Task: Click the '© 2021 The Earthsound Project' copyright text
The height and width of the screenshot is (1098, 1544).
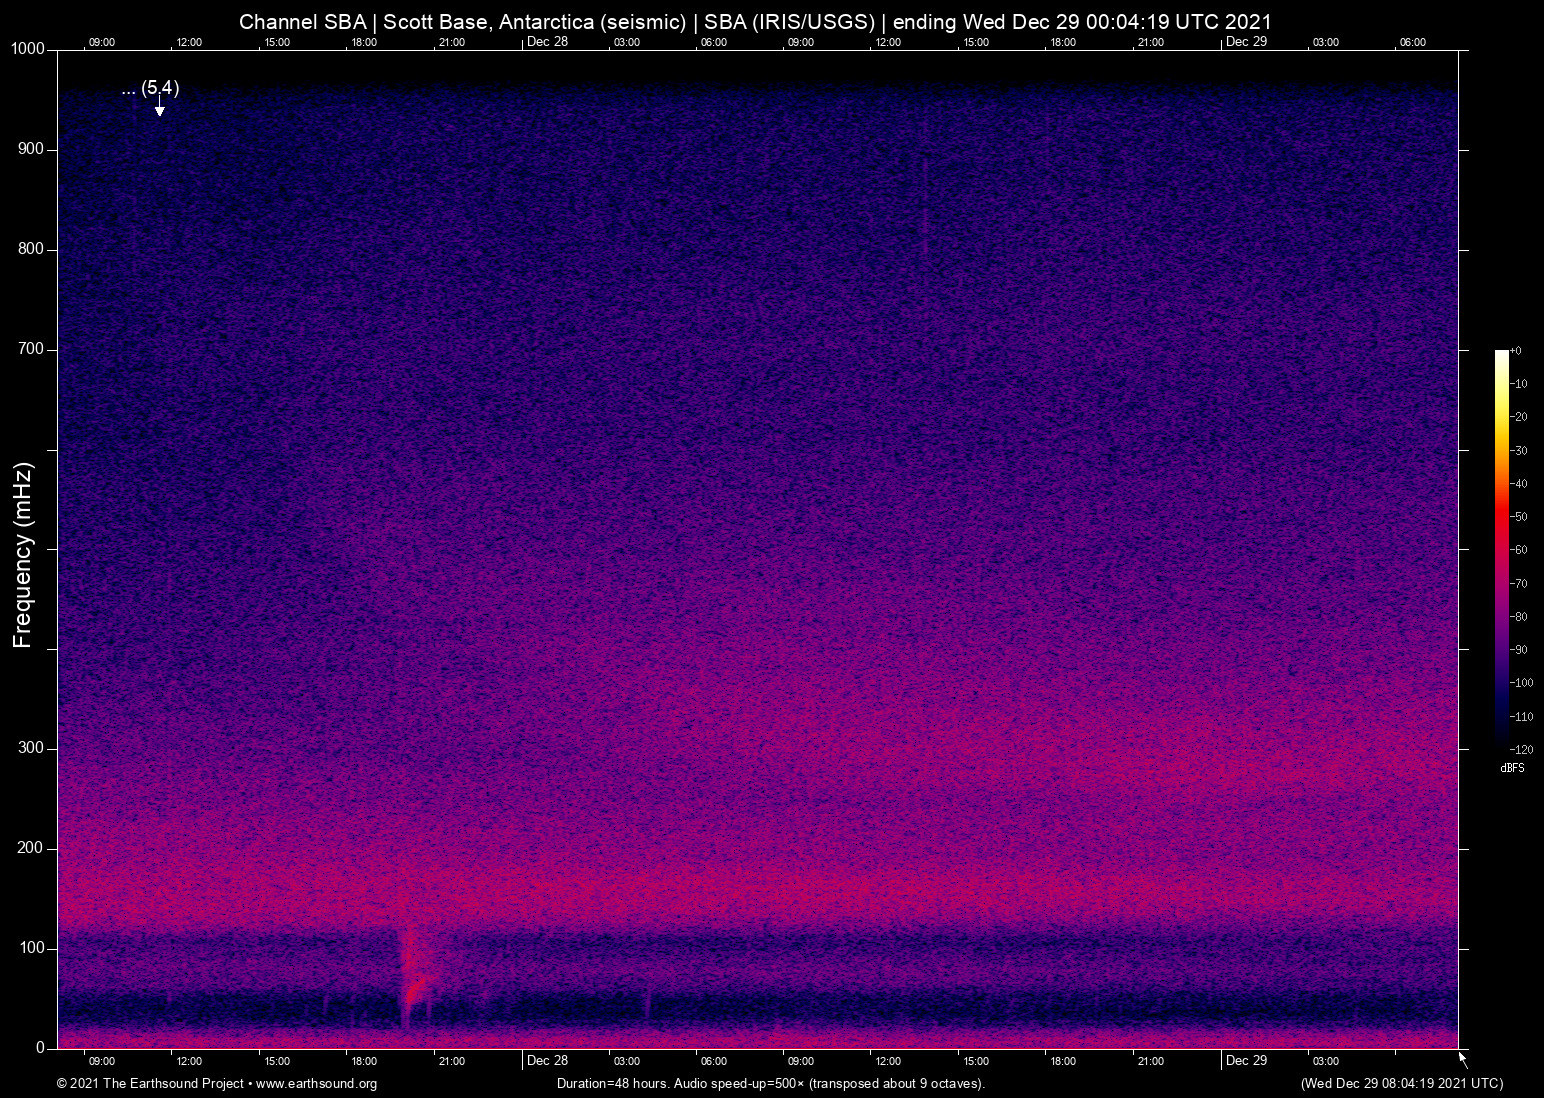Action: click(151, 1084)
